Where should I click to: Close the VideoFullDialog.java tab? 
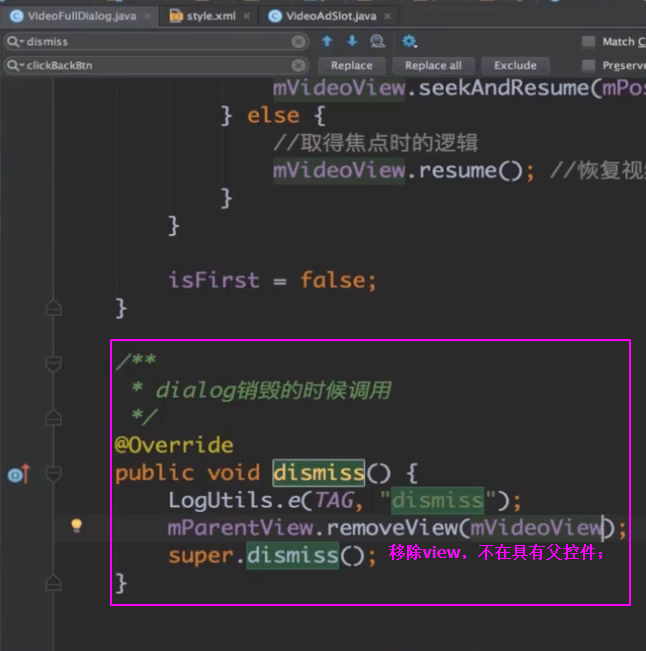coord(146,16)
